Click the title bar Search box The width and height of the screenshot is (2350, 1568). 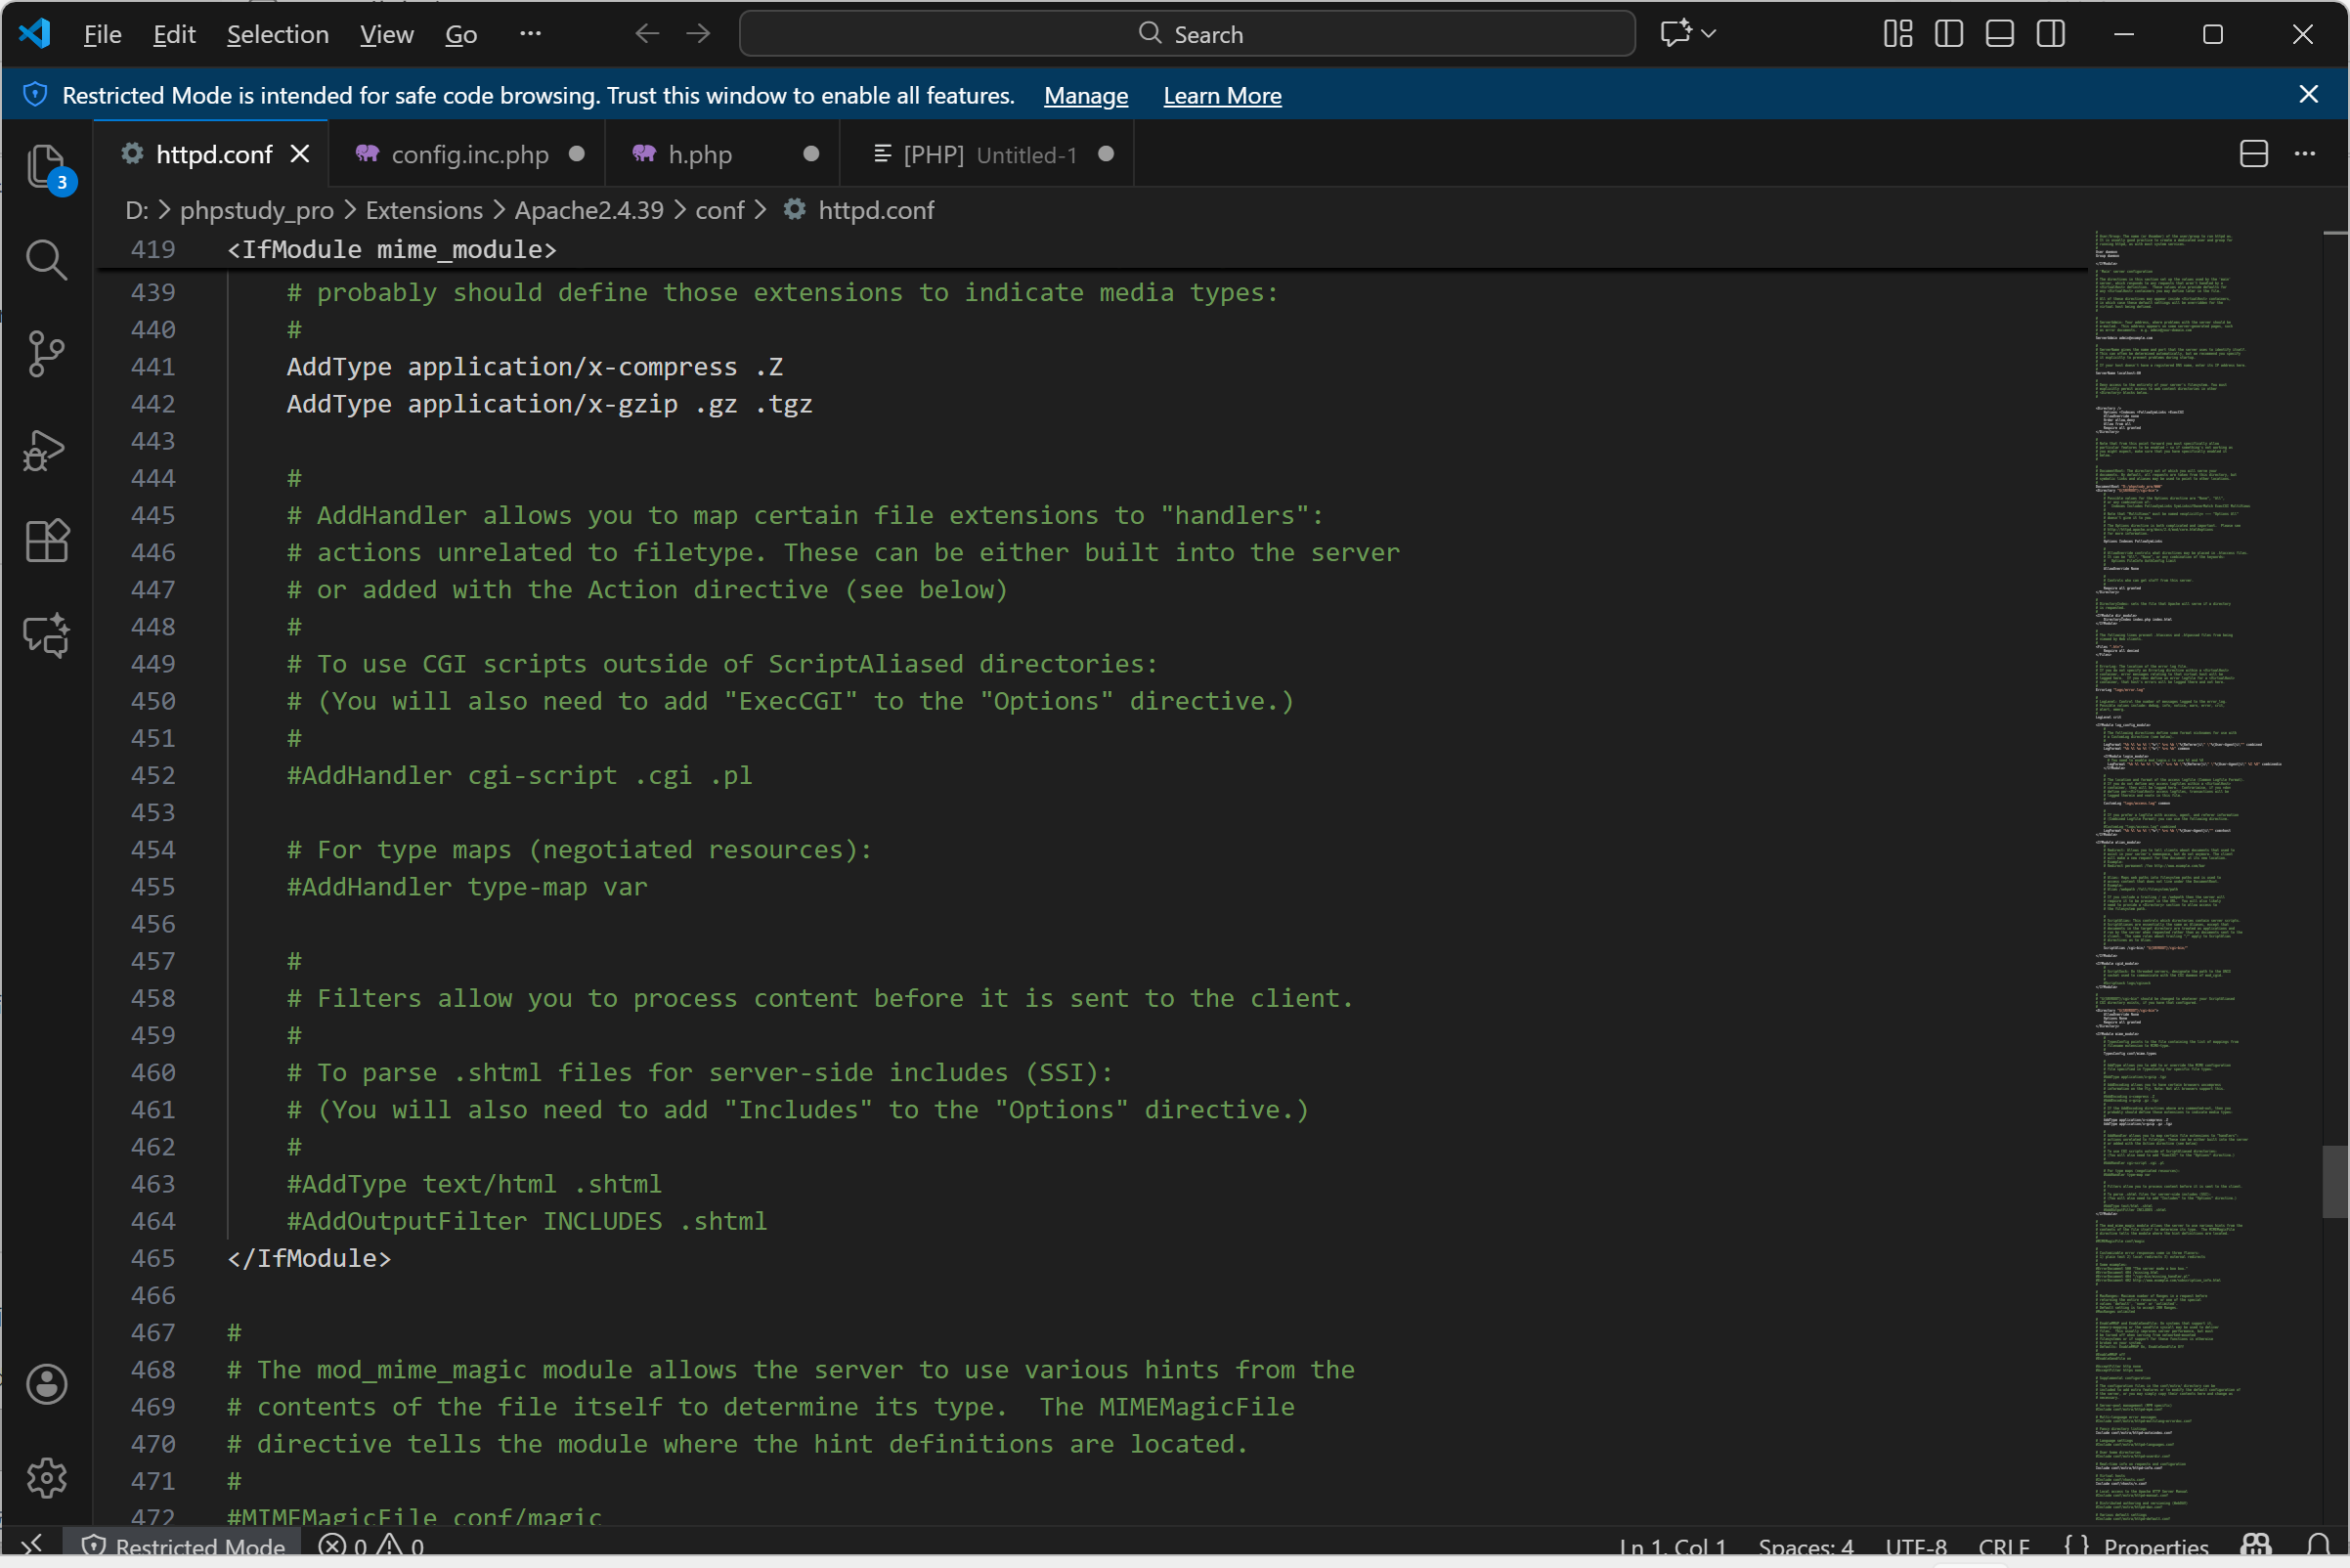point(1187,34)
